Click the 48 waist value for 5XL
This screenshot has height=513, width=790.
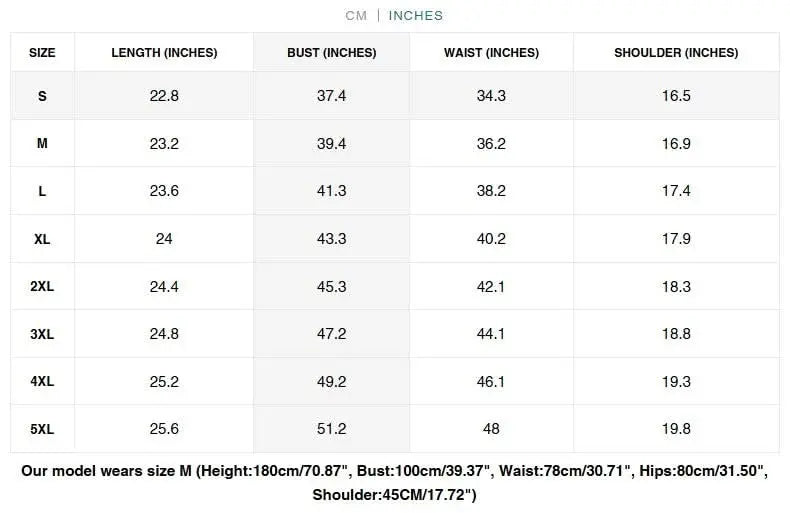click(491, 429)
